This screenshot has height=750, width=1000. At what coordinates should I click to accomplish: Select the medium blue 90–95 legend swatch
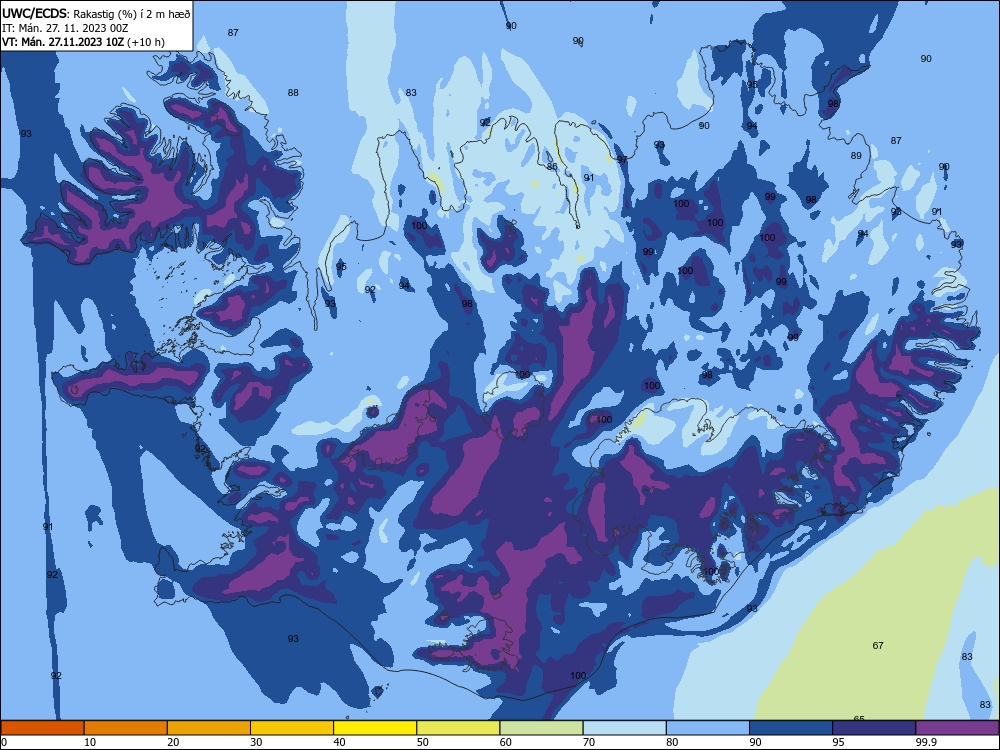point(791,728)
